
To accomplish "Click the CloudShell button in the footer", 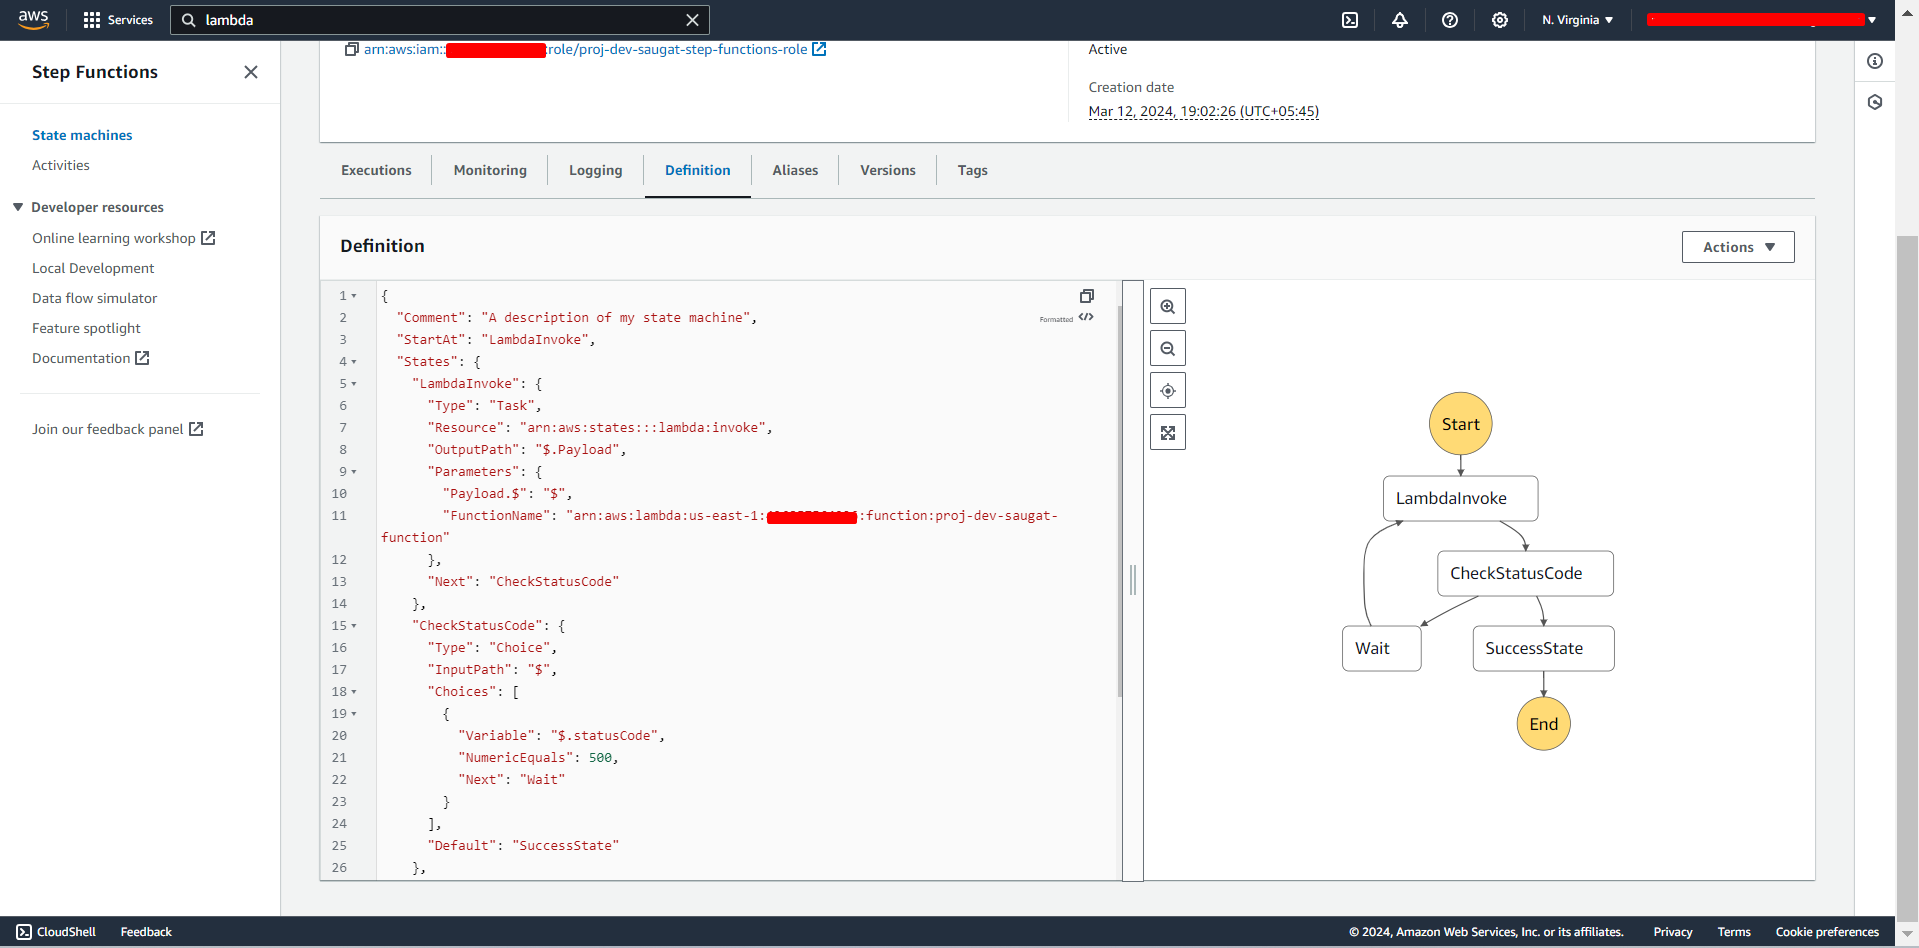I will (x=56, y=932).
